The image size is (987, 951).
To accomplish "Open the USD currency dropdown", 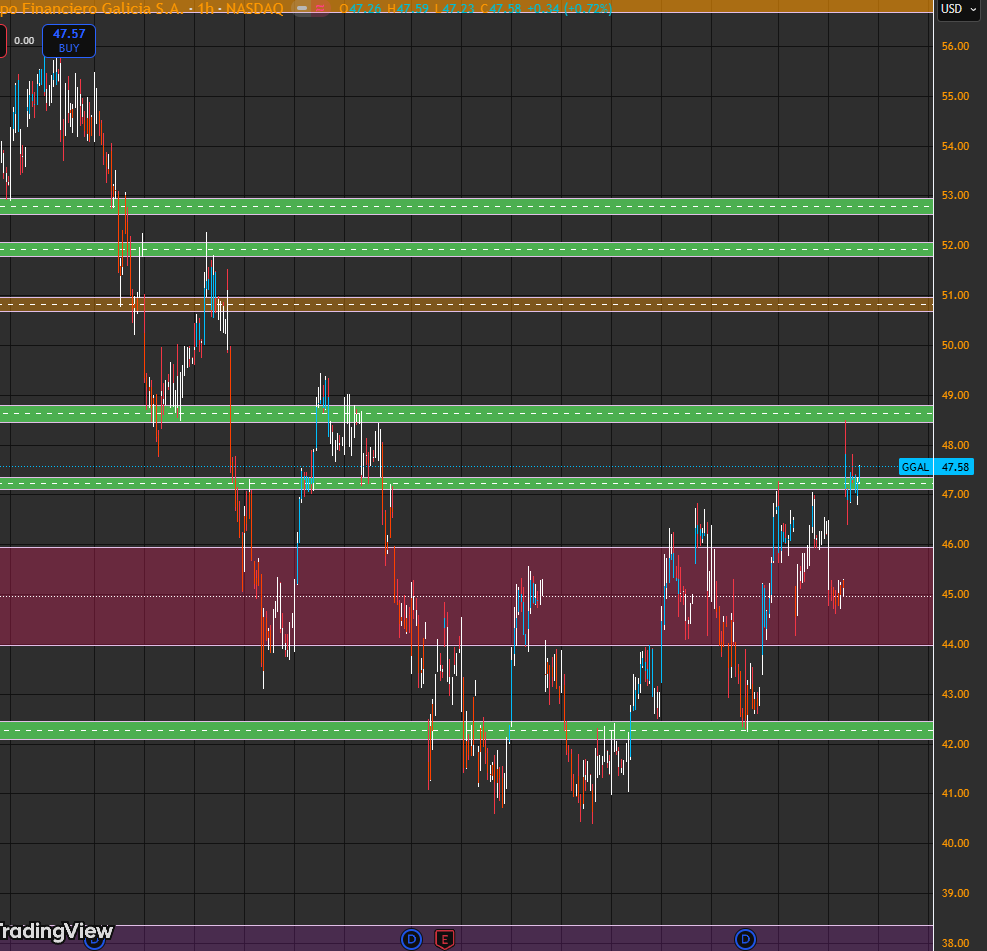I will [957, 9].
